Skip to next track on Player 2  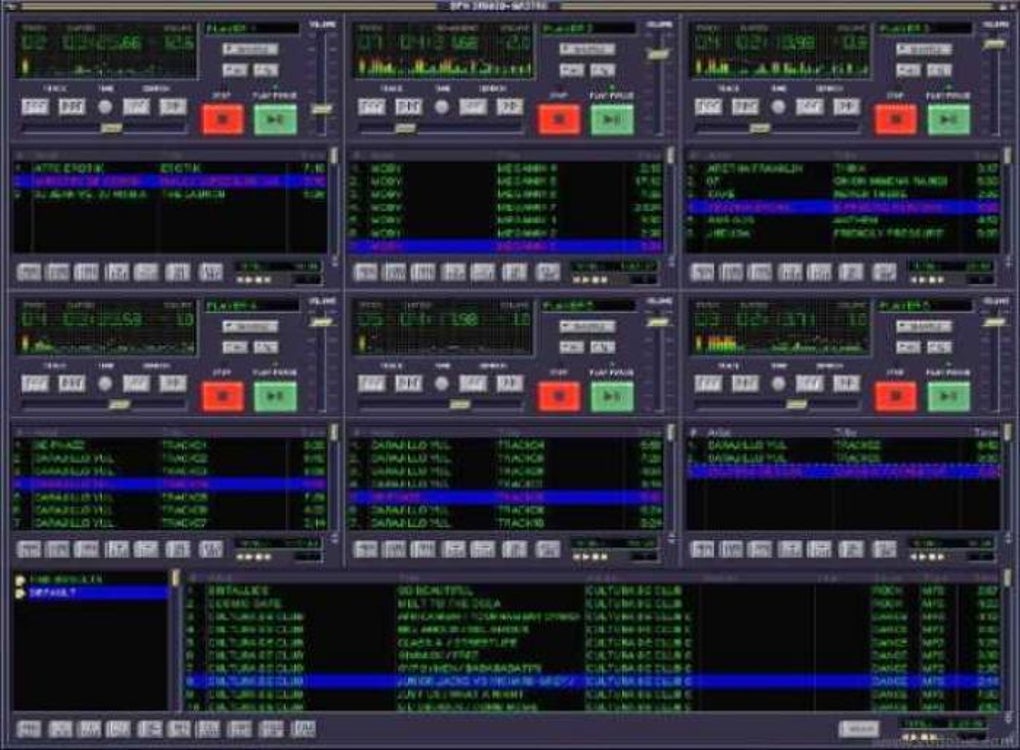(x=408, y=106)
